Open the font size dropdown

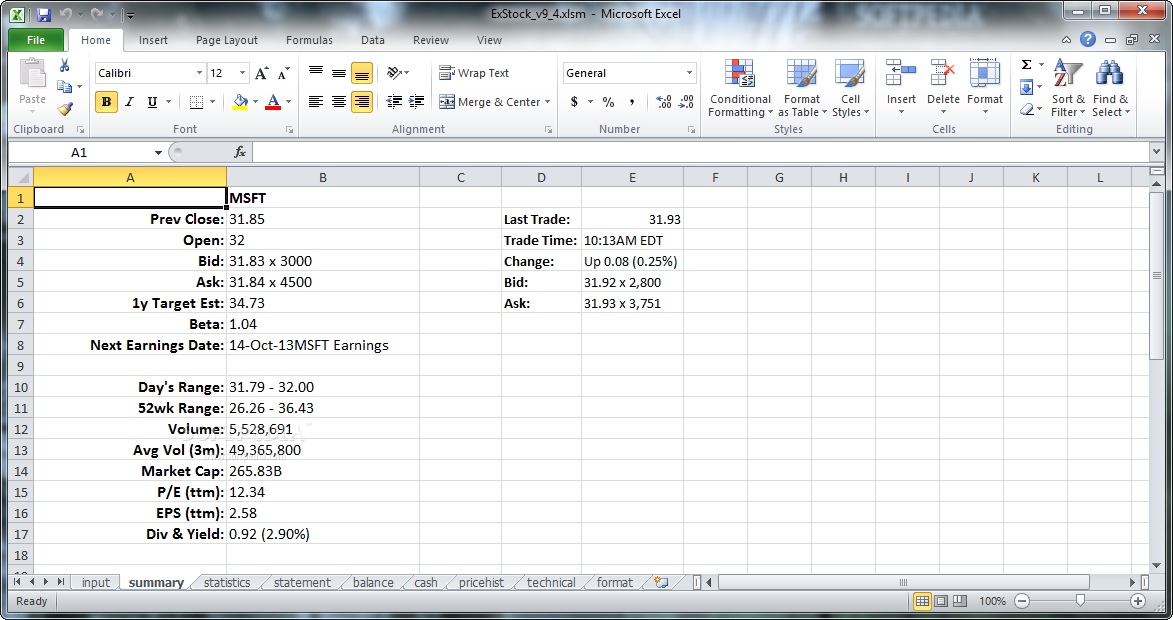pos(242,73)
